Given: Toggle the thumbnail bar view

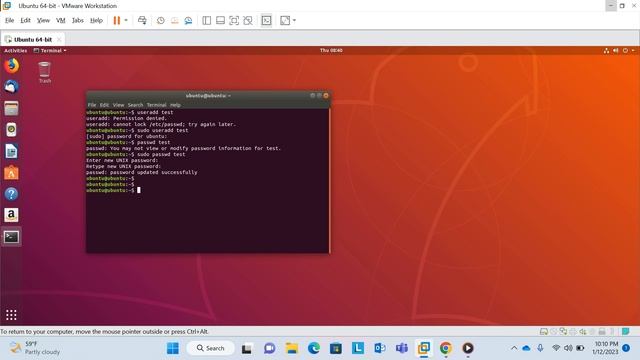Looking at the screenshot, I should click(220, 20).
